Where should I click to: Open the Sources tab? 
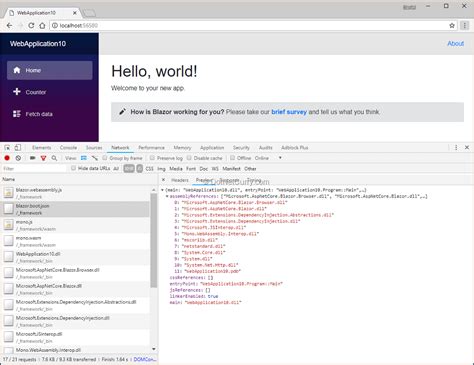[94, 147]
